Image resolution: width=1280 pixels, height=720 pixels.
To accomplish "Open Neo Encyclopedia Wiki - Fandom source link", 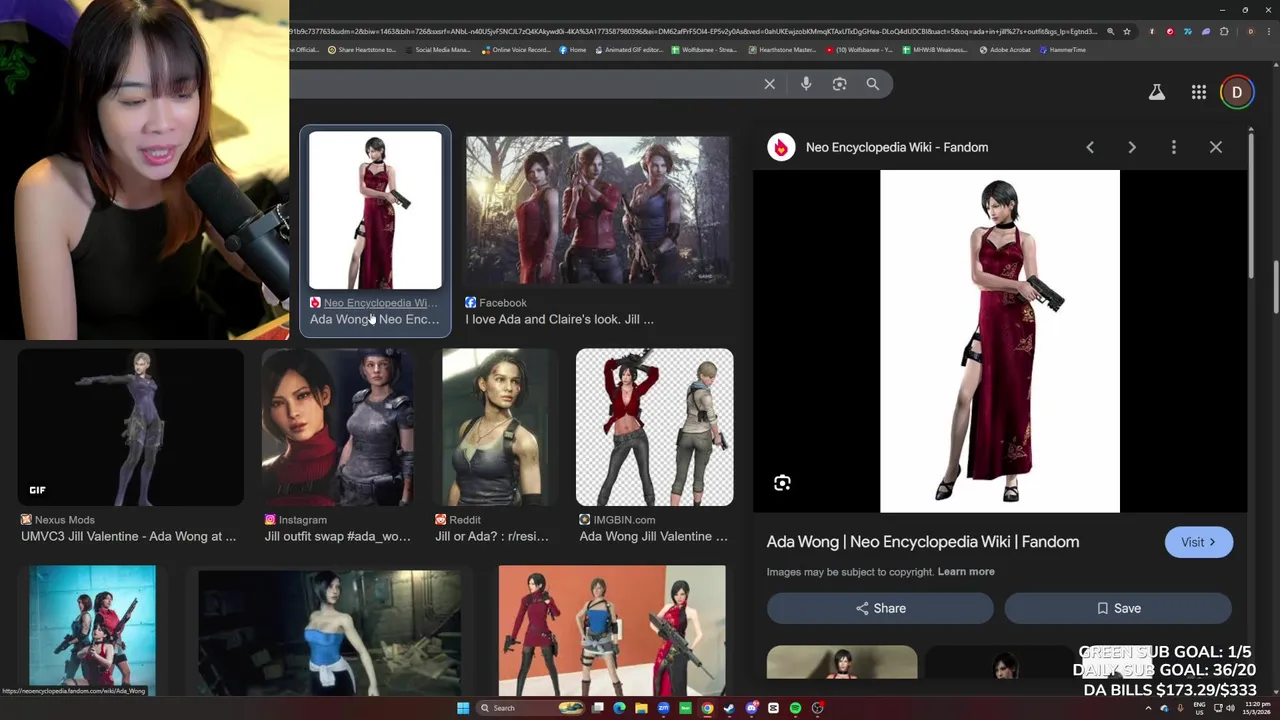I will click(x=897, y=147).
